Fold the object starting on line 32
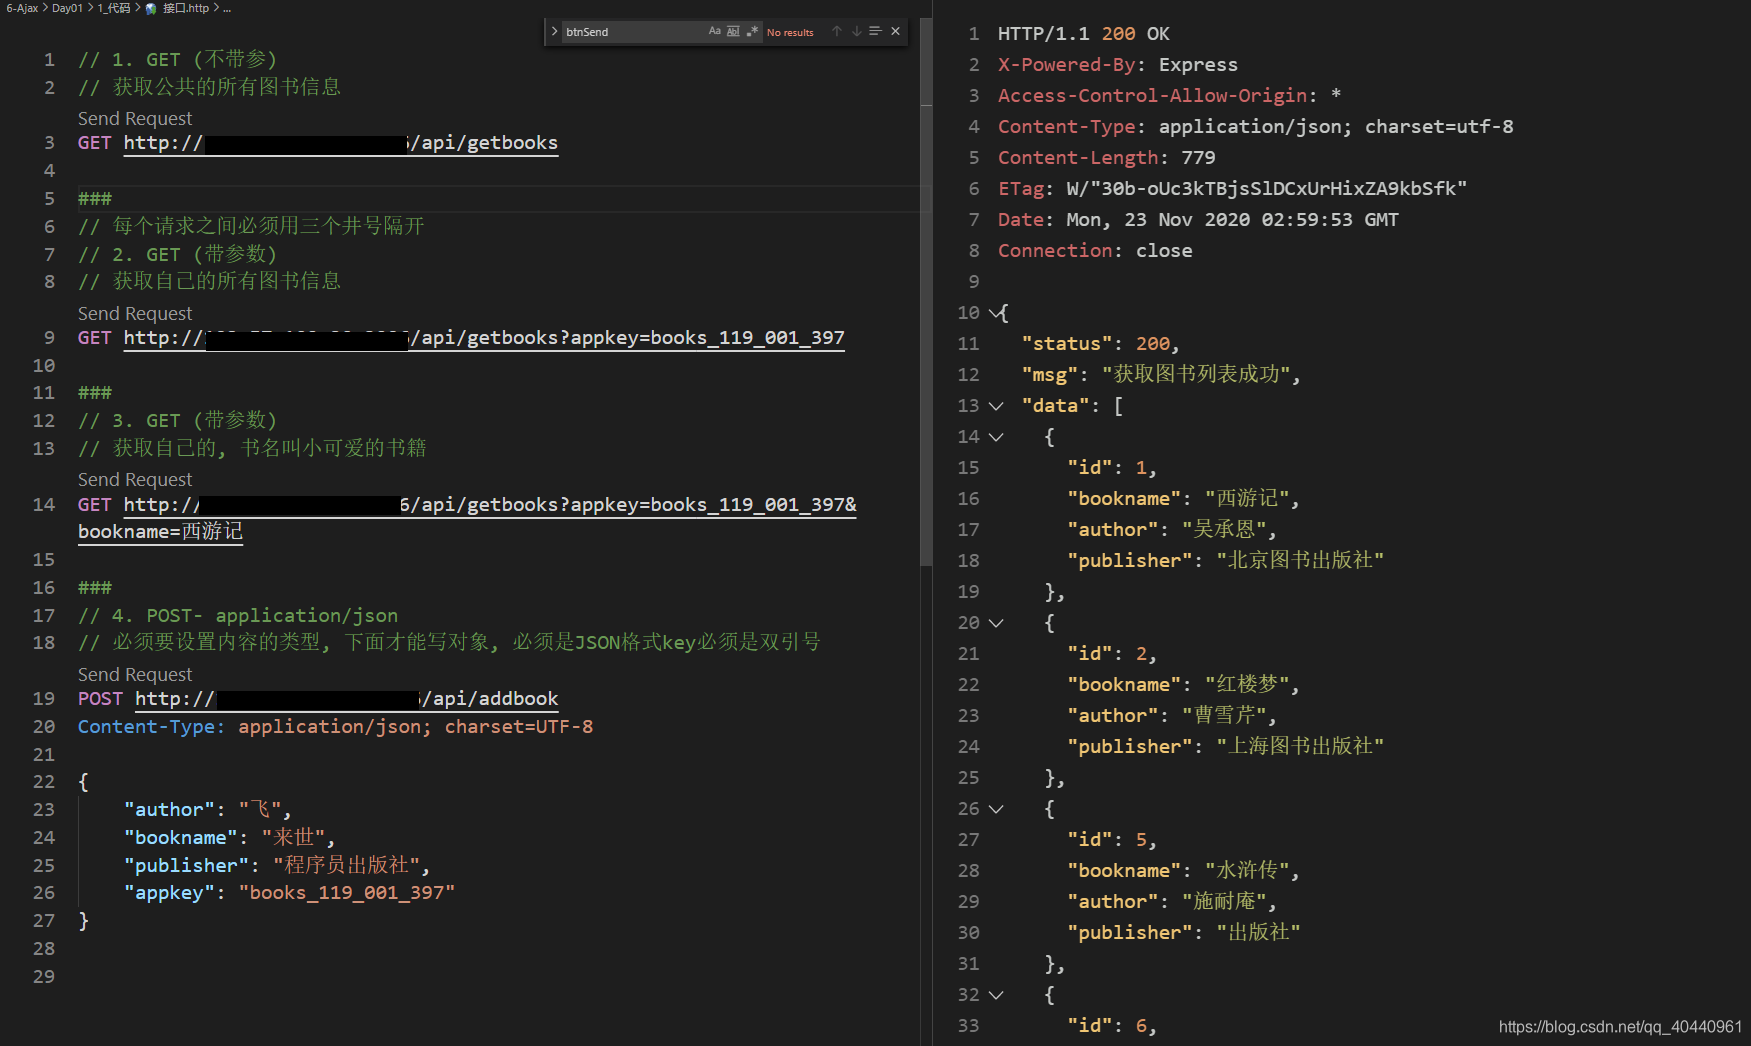 point(995,995)
